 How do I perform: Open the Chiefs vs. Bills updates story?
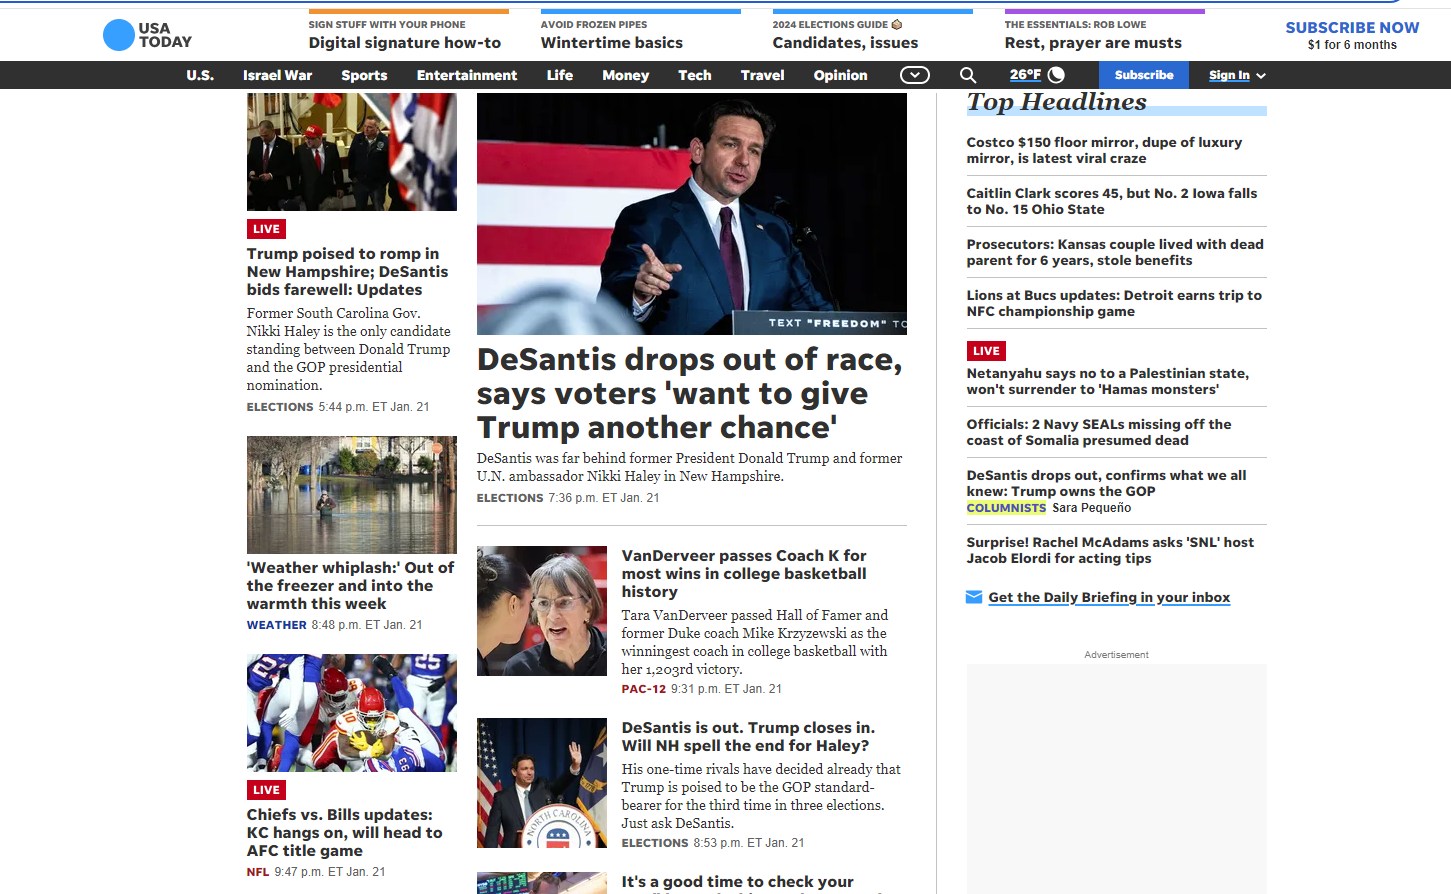(x=345, y=833)
